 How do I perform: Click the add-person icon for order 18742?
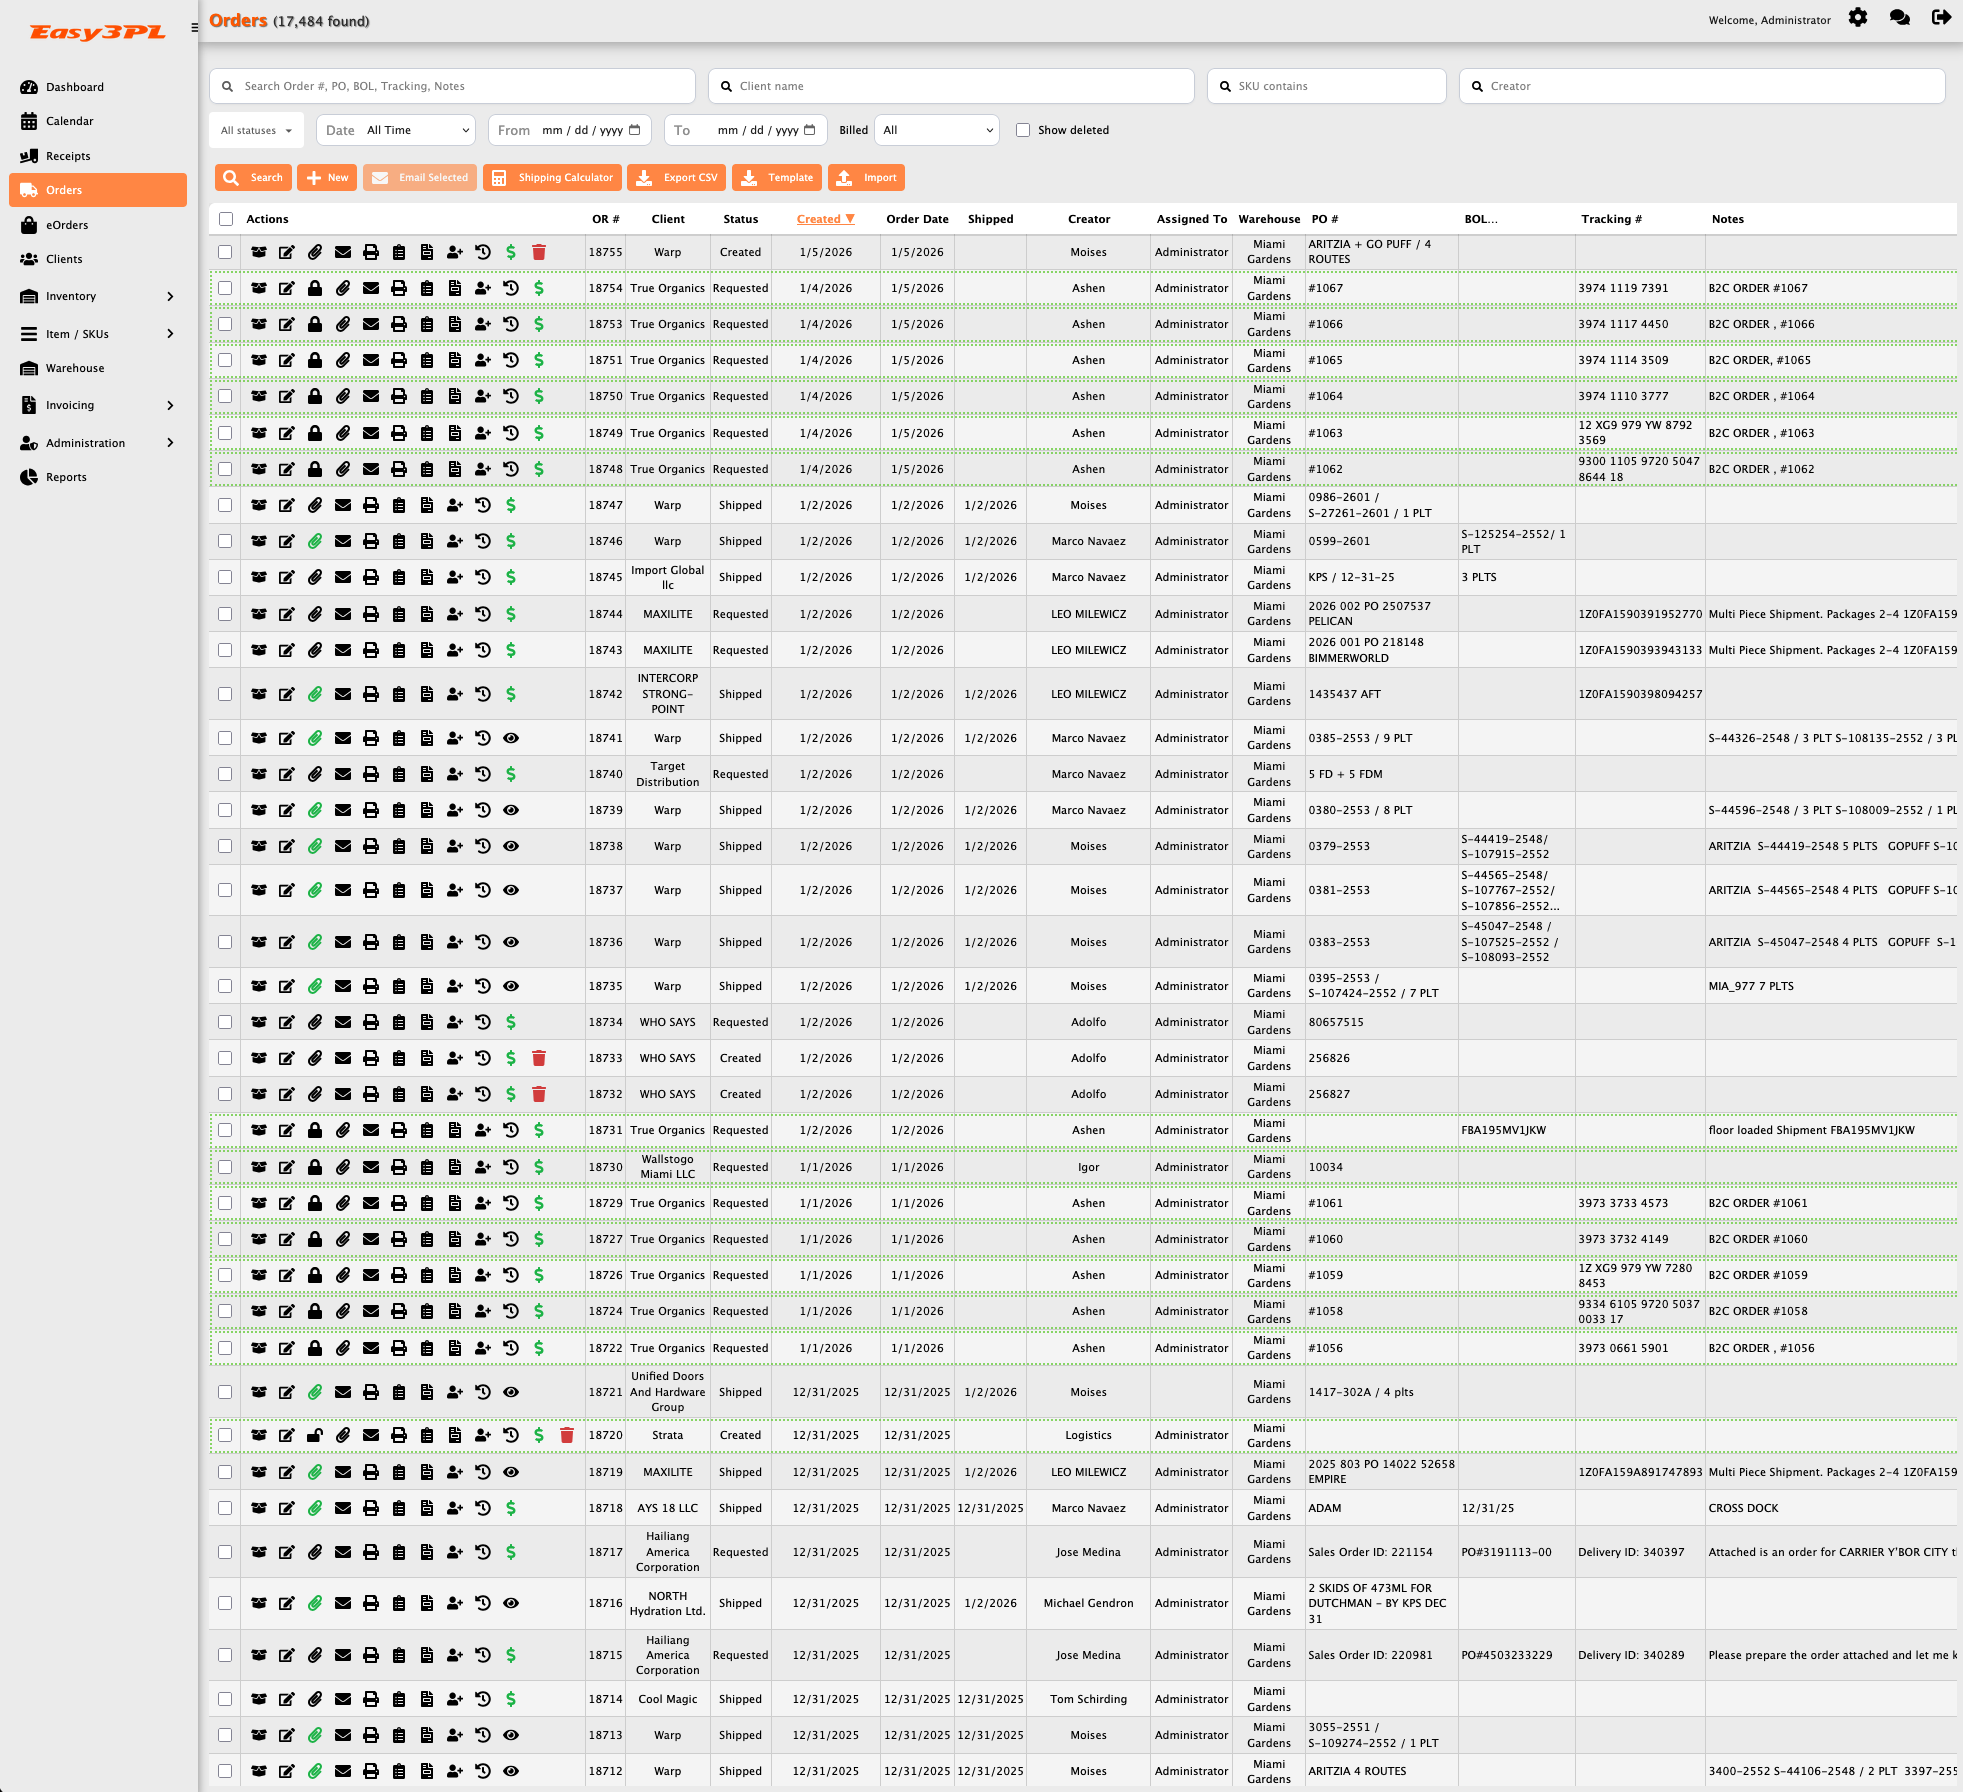click(x=455, y=693)
